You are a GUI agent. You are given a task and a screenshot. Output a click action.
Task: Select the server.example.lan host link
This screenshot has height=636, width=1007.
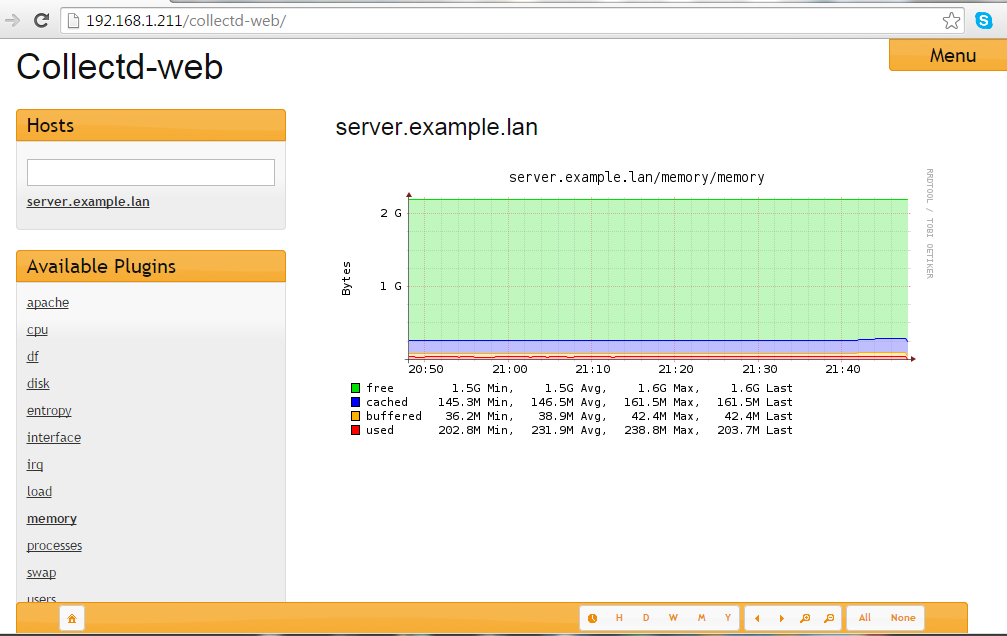click(x=88, y=202)
